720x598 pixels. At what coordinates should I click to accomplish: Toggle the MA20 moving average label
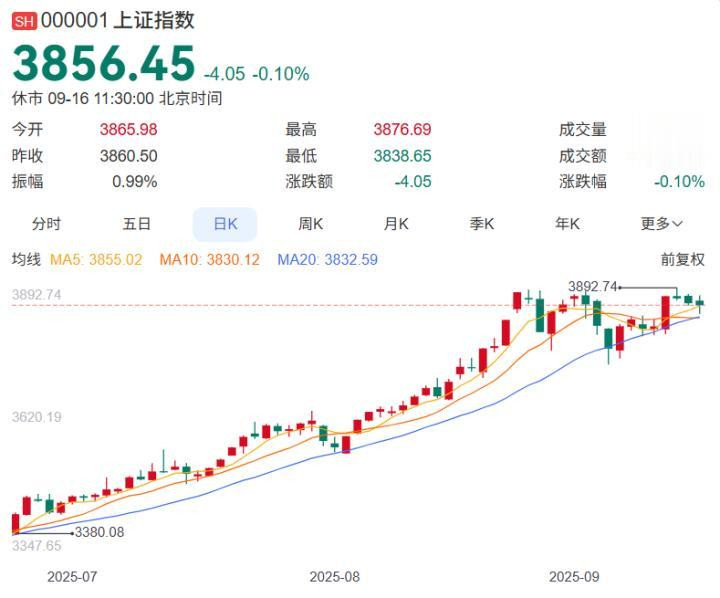[x=327, y=260]
